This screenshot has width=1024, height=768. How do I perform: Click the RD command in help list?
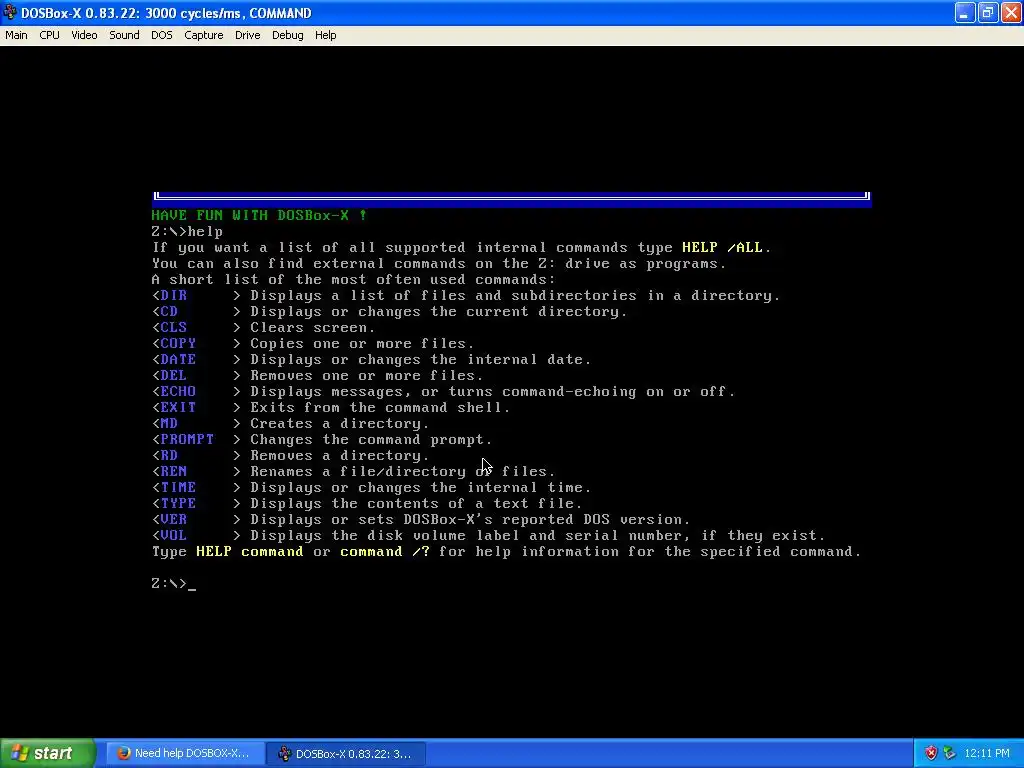(169, 455)
